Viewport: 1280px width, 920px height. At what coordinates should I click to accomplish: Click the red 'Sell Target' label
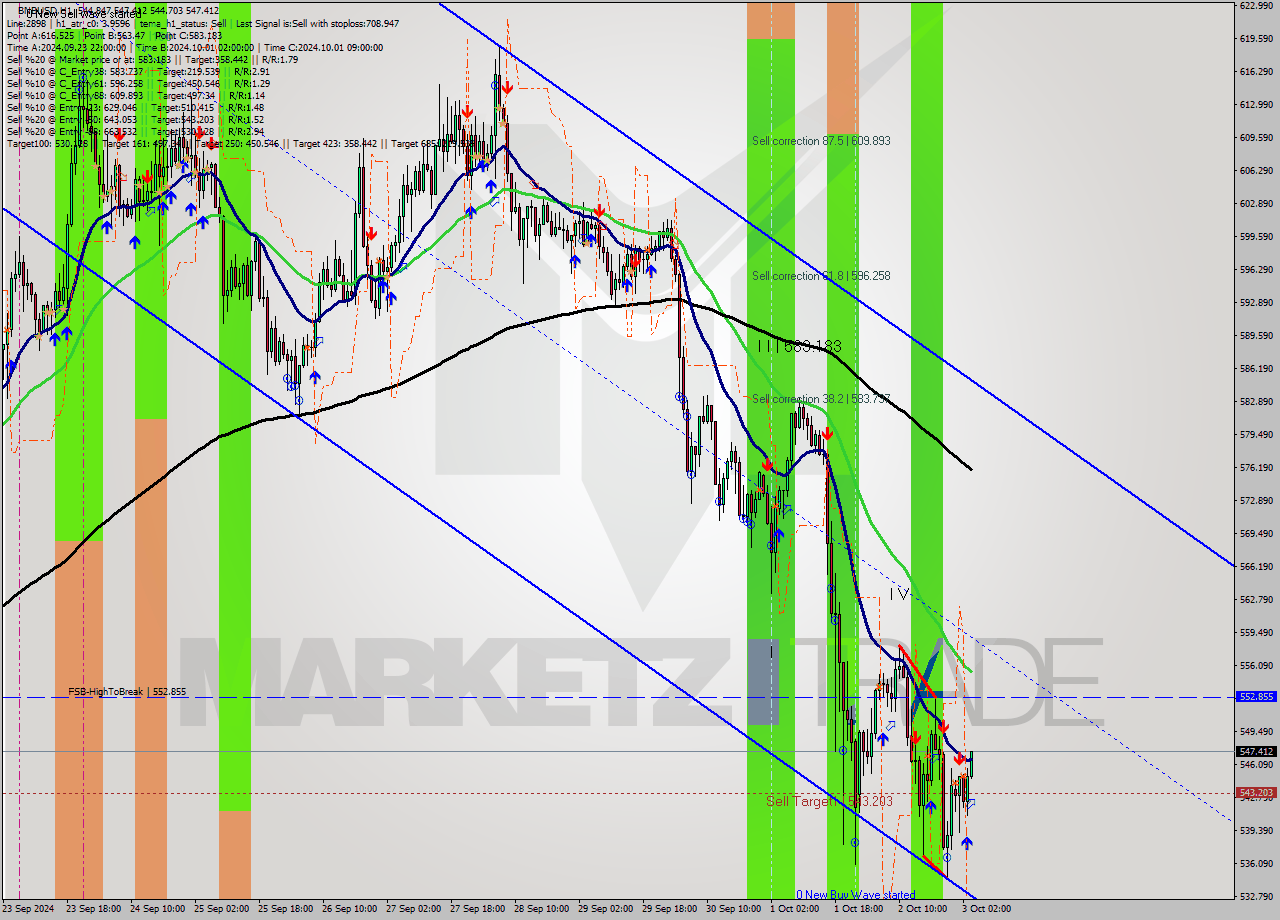828,802
